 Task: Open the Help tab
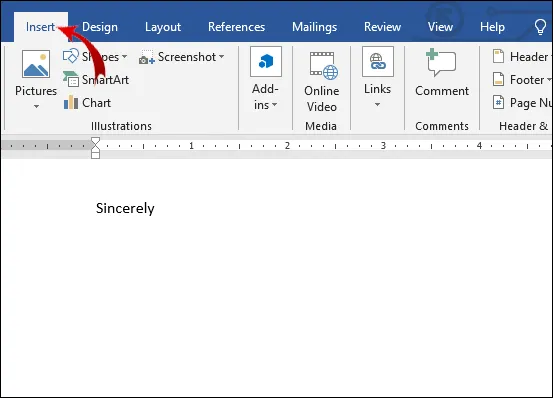point(492,27)
